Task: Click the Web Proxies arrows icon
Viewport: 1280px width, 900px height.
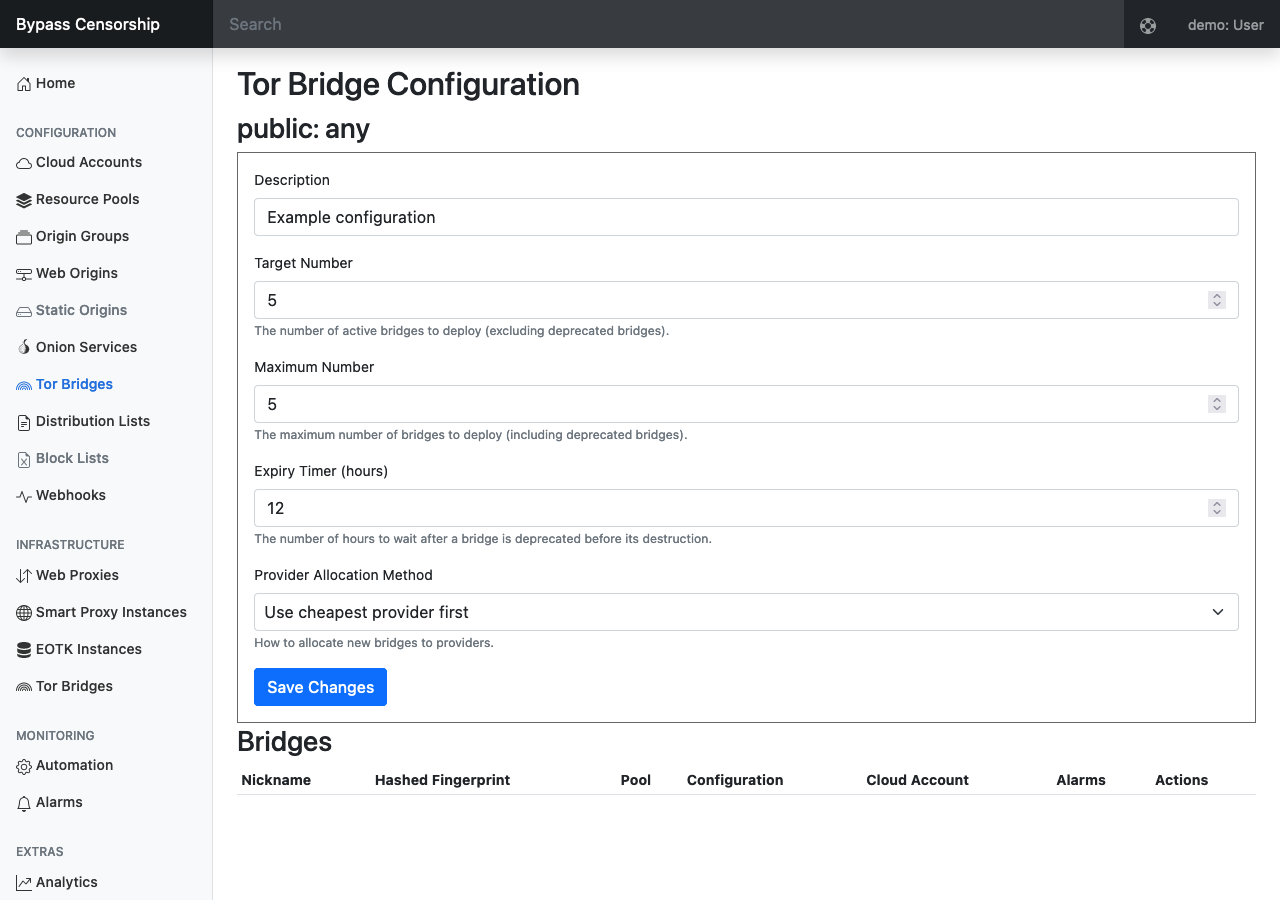Action: point(24,576)
